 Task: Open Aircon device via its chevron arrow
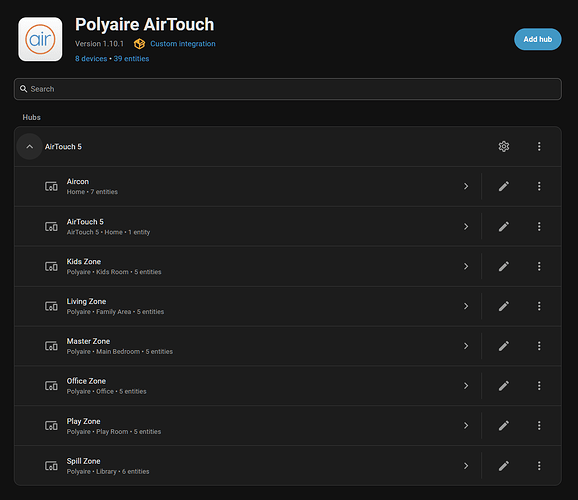click(466, 186)
